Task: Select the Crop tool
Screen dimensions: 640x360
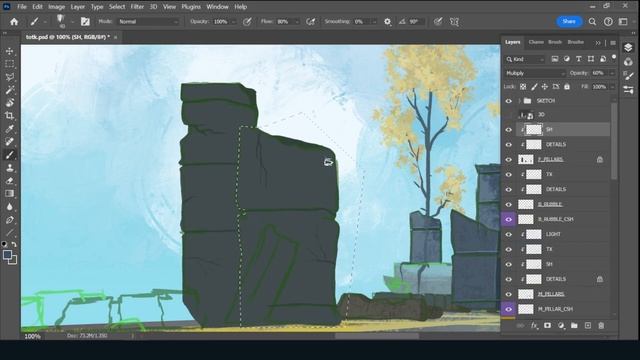Action: point(9,116)
